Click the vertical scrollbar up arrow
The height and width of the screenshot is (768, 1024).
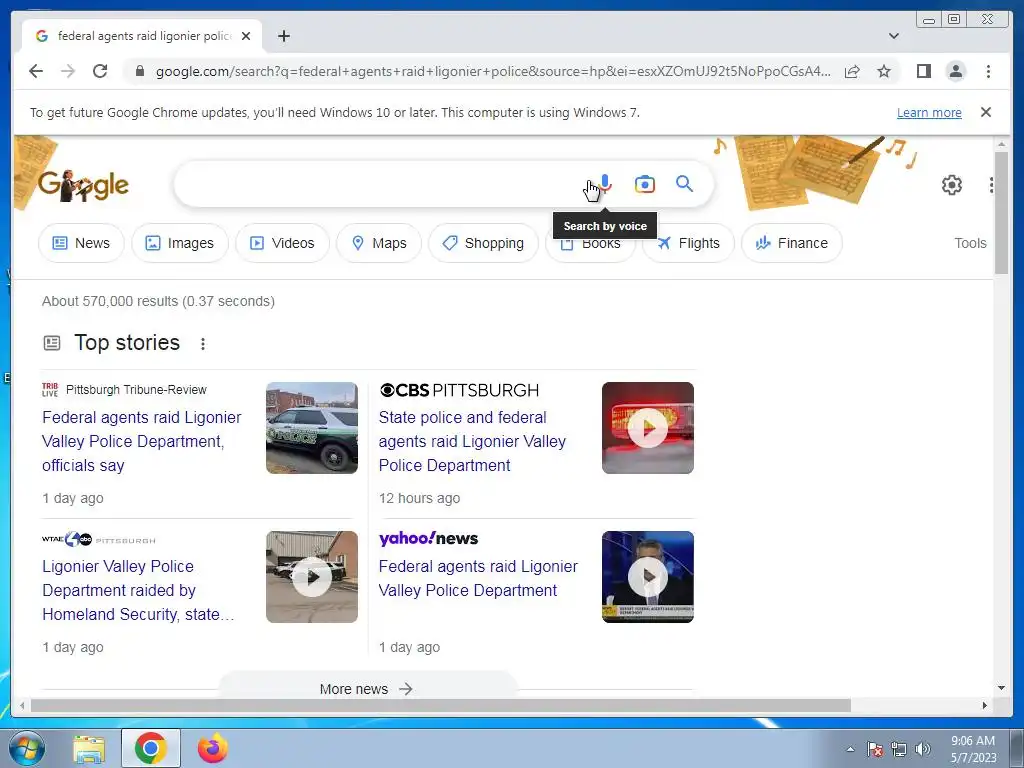pyautogui.click(x=1002, y=144)
